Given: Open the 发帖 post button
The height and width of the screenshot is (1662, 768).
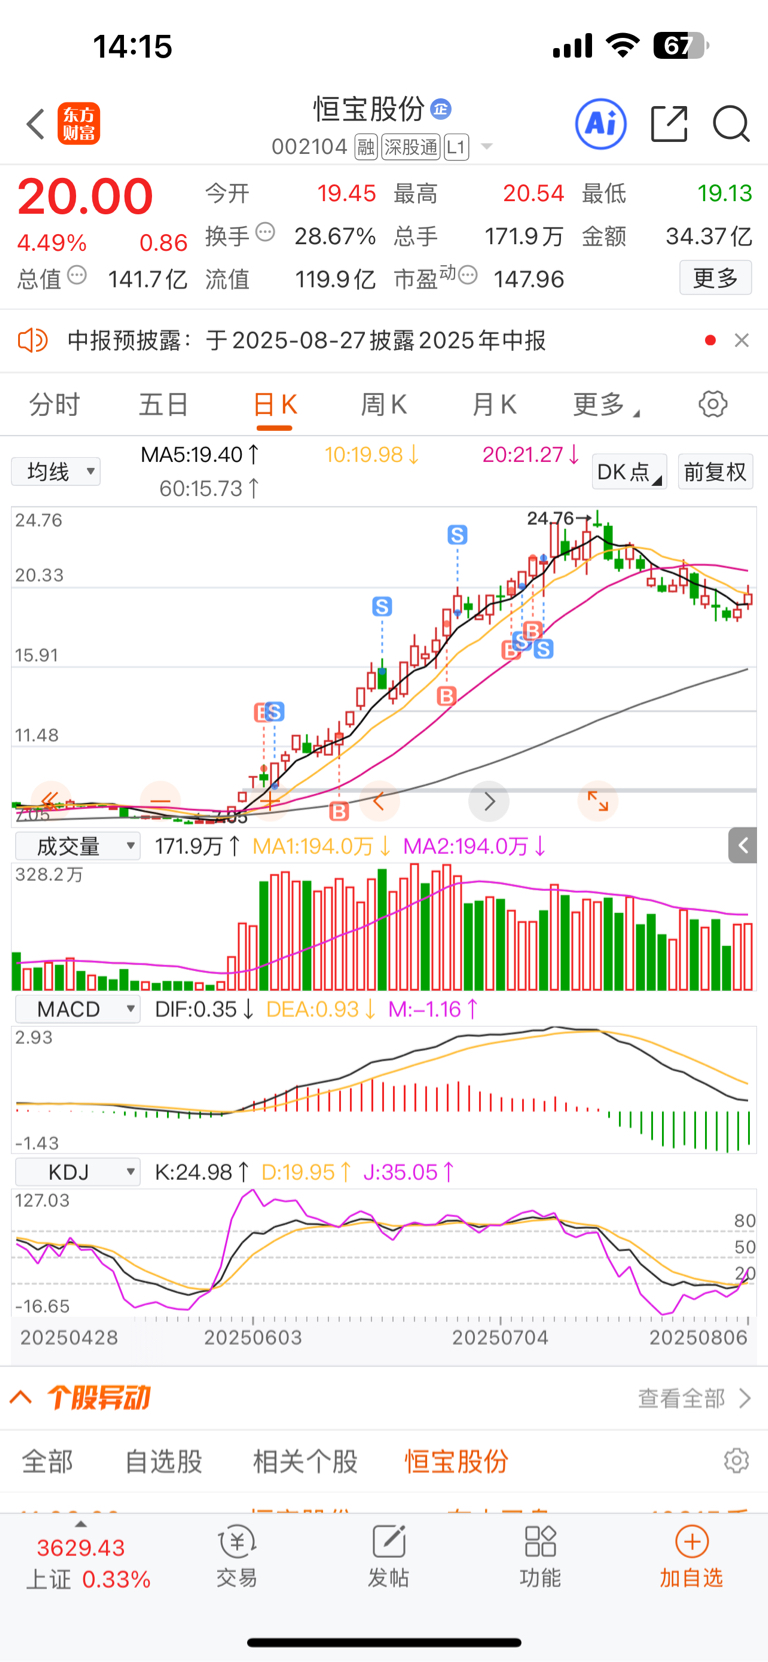Looking at the screenshot, I should [x=388, y=1558].
